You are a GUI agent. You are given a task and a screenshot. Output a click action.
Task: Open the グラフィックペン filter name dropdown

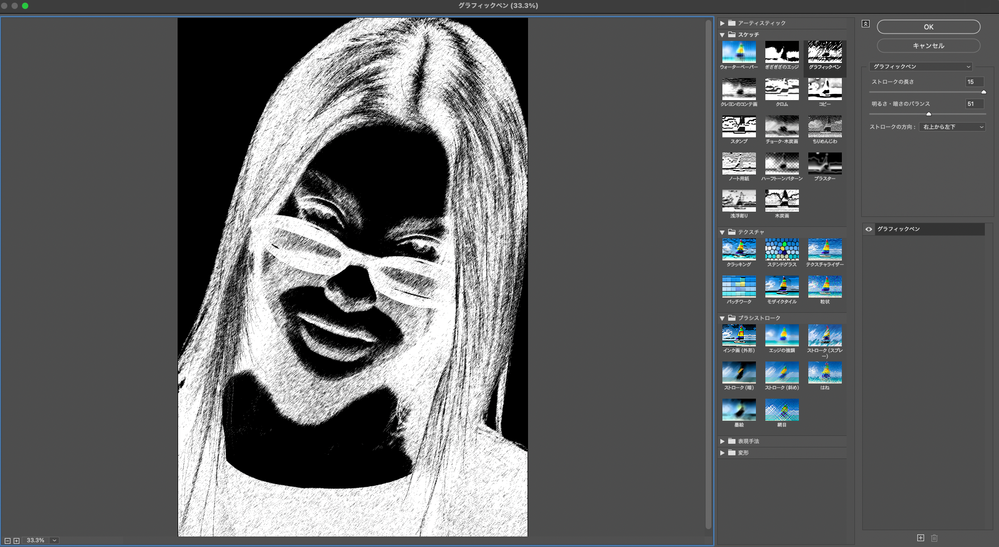[x=921, y=66]
